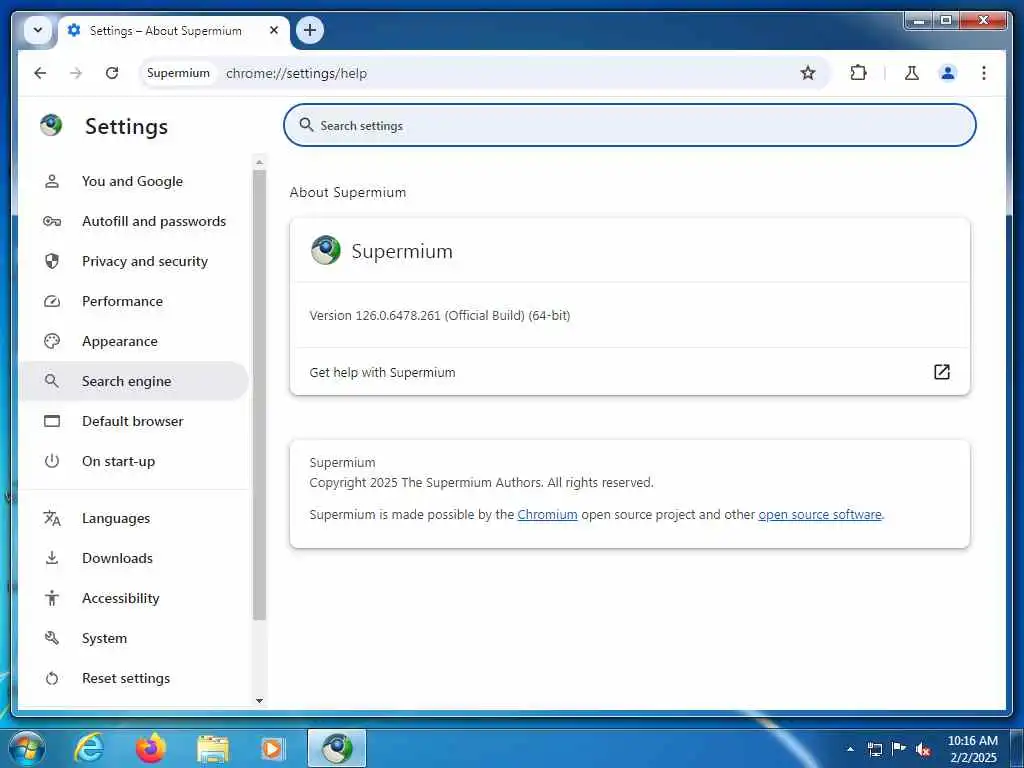Click the wrench icon beside System
This screenshot has height=768, width=1024.
(52, 638)
